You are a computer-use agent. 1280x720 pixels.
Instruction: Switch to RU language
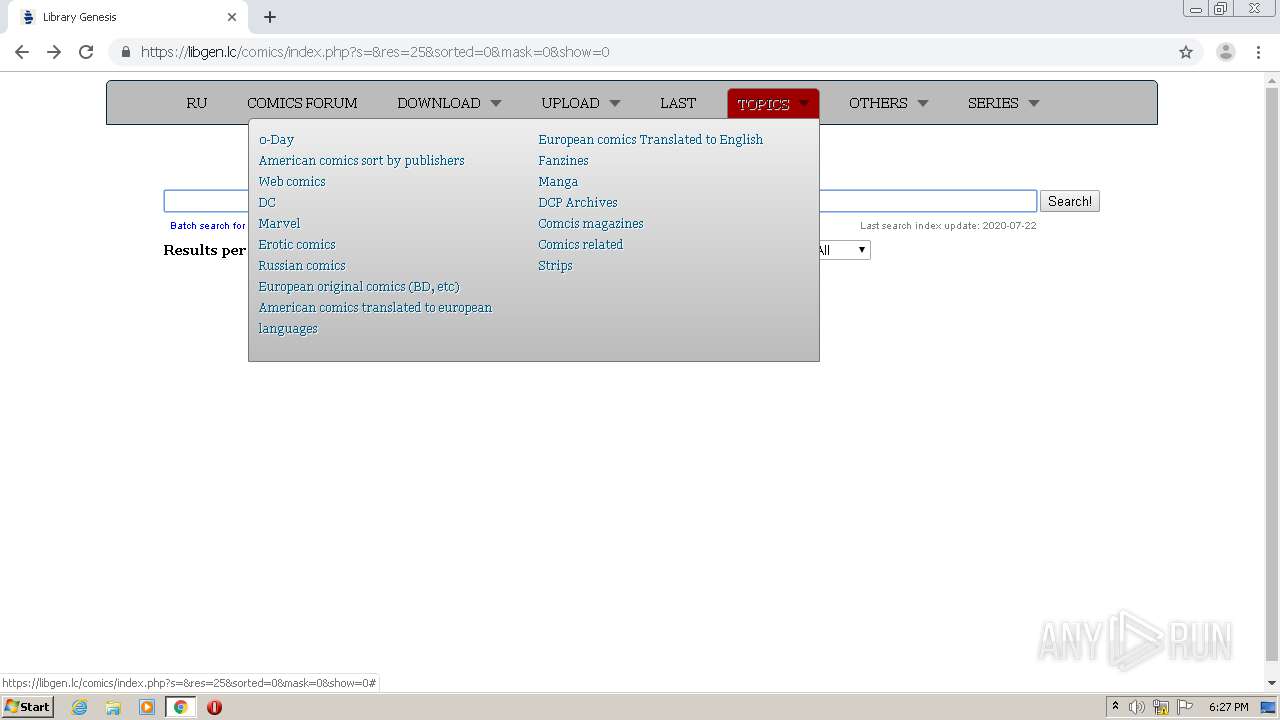[197, 103]
